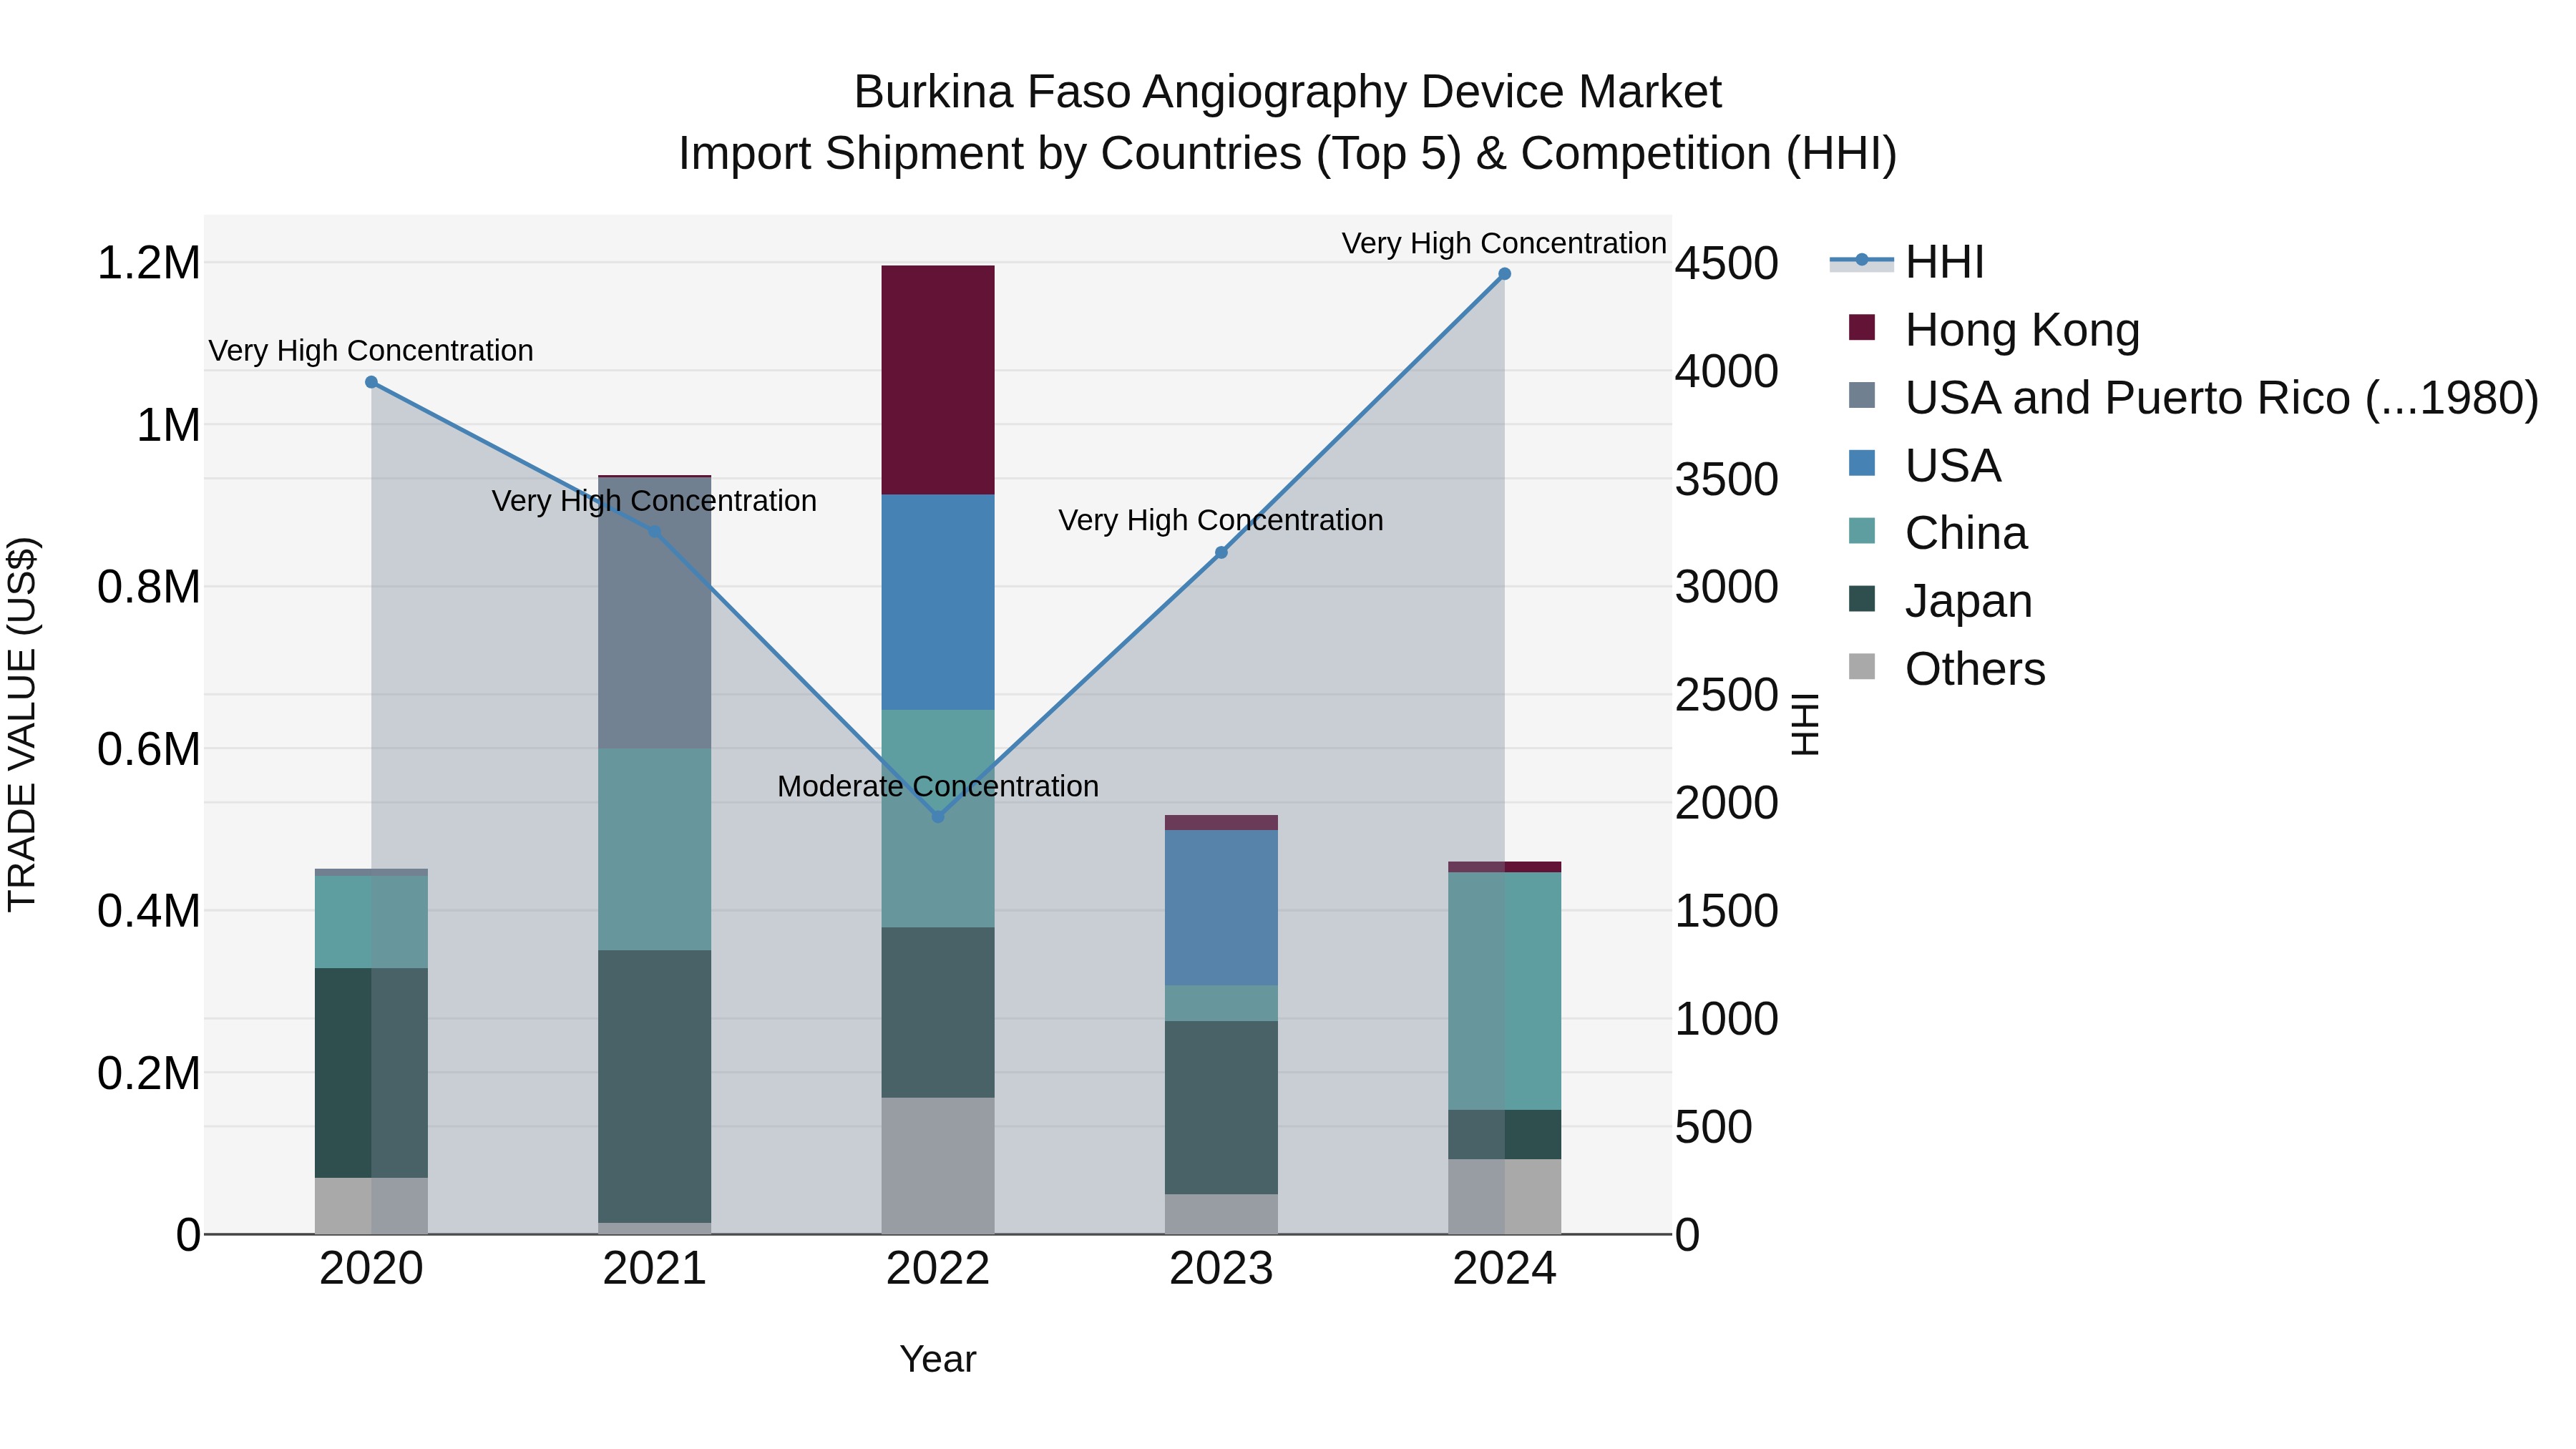
Task: Click the 2024 HHI data point
Action: (x=1504, y=274)
